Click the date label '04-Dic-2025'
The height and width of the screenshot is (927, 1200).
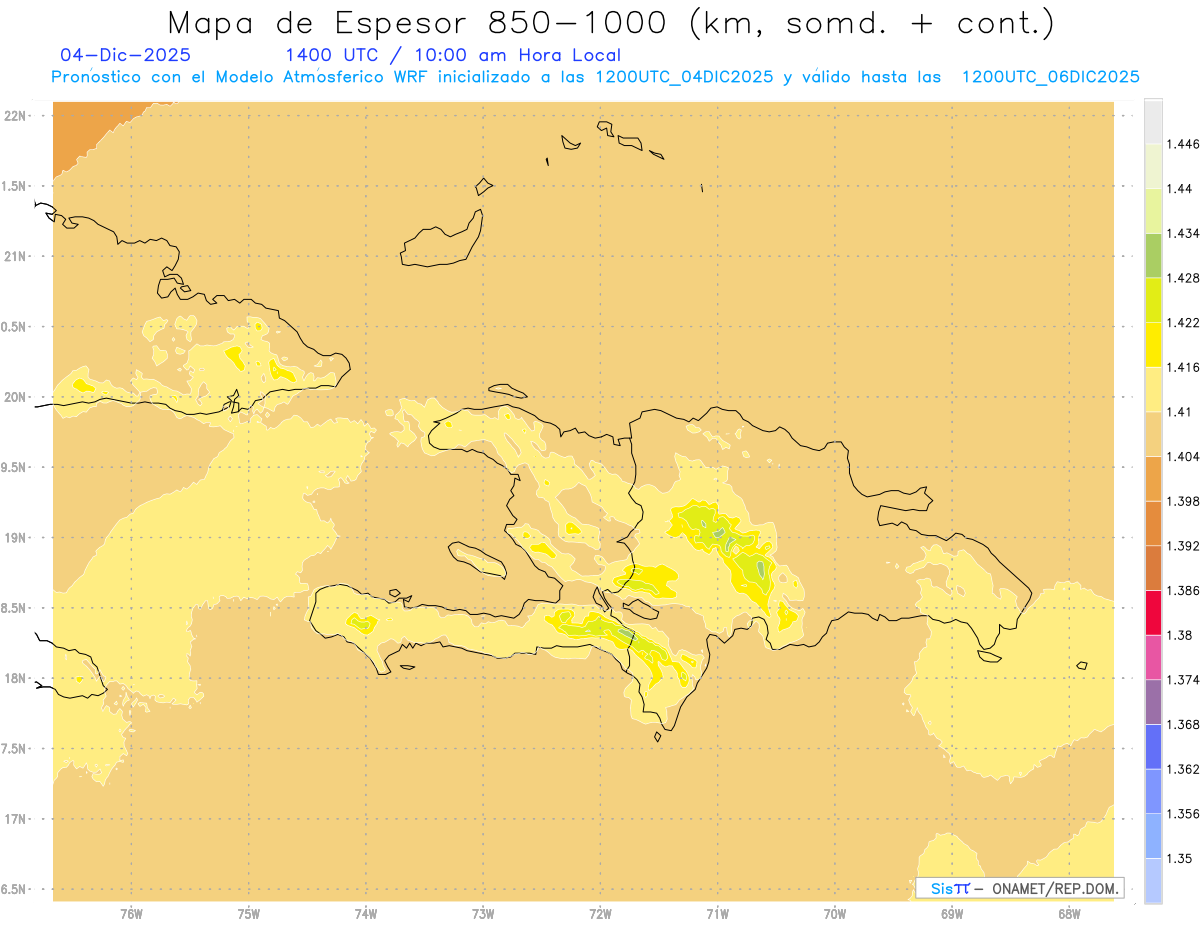pos(126,55)
